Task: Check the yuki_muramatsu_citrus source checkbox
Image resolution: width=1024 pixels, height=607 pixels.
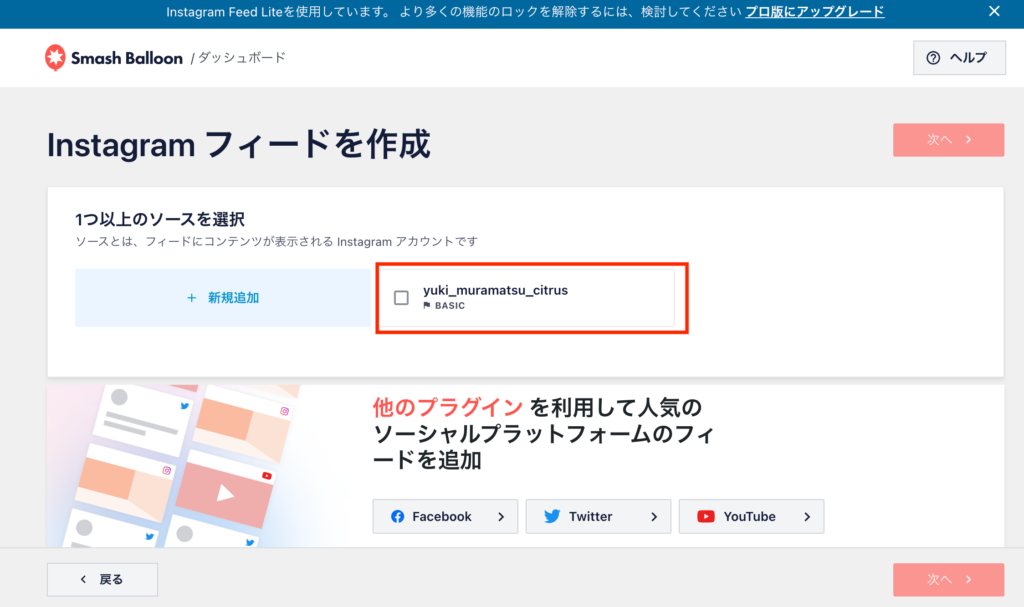Action: tap(402, 298)
